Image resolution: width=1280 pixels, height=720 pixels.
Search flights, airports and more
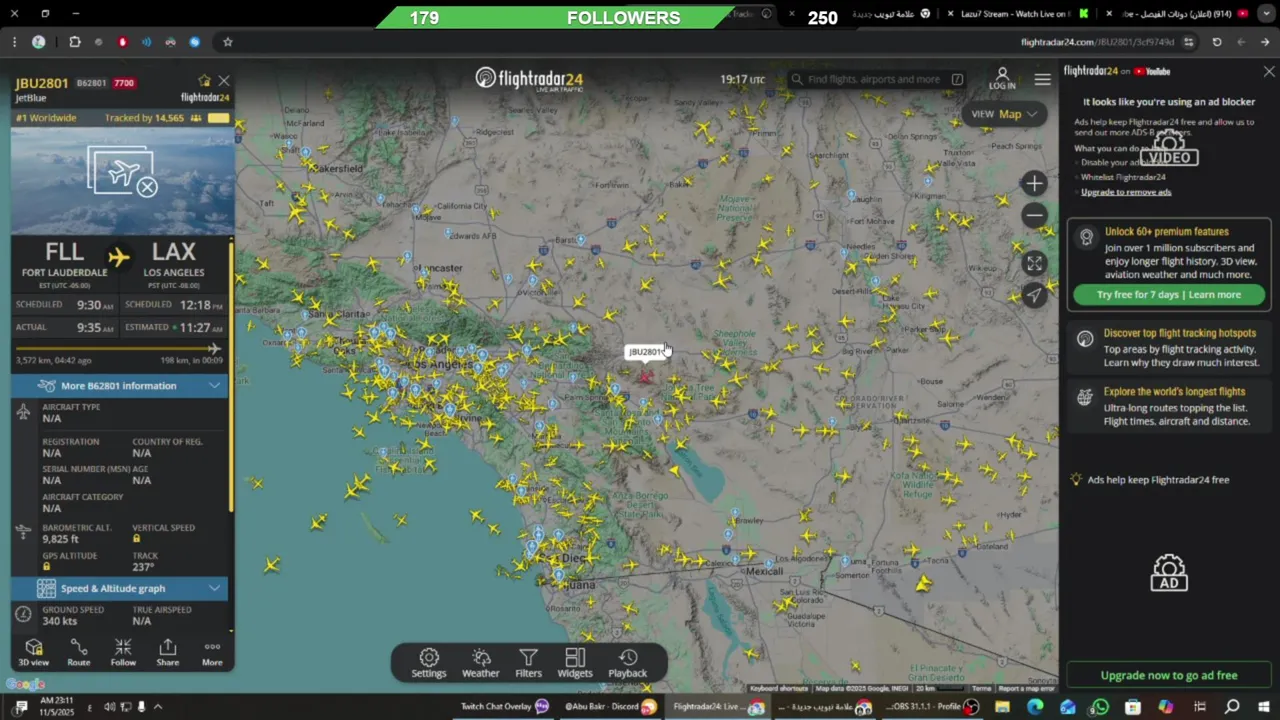tap(878, 79)
